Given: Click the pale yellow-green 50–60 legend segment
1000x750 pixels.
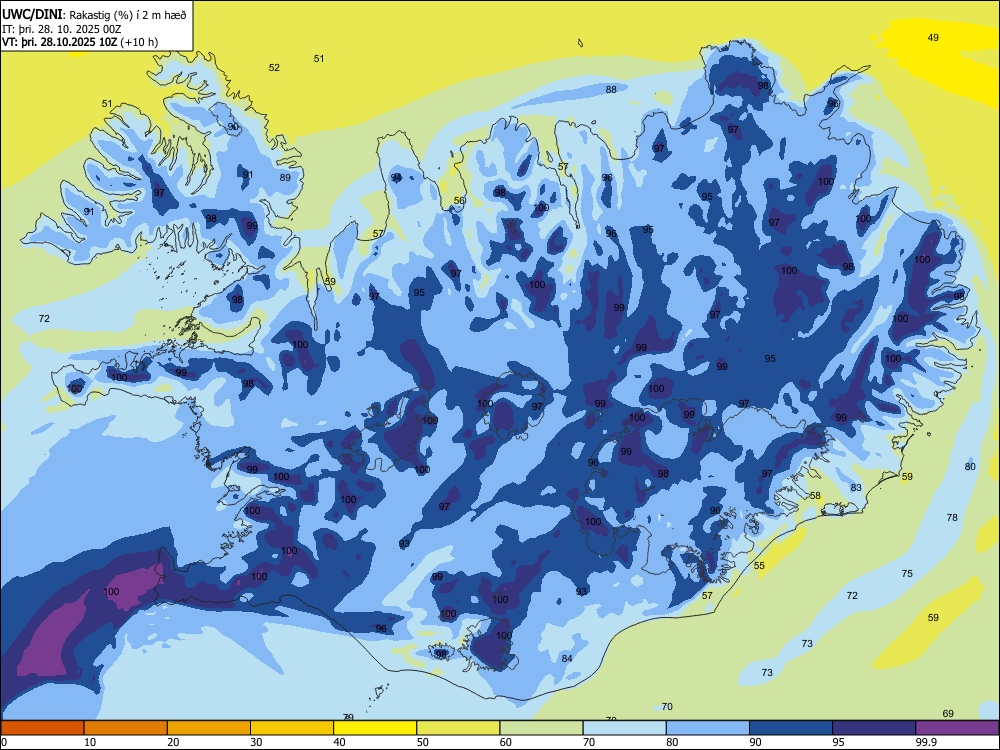Looking at the screenshot, I should pos(458,728).
